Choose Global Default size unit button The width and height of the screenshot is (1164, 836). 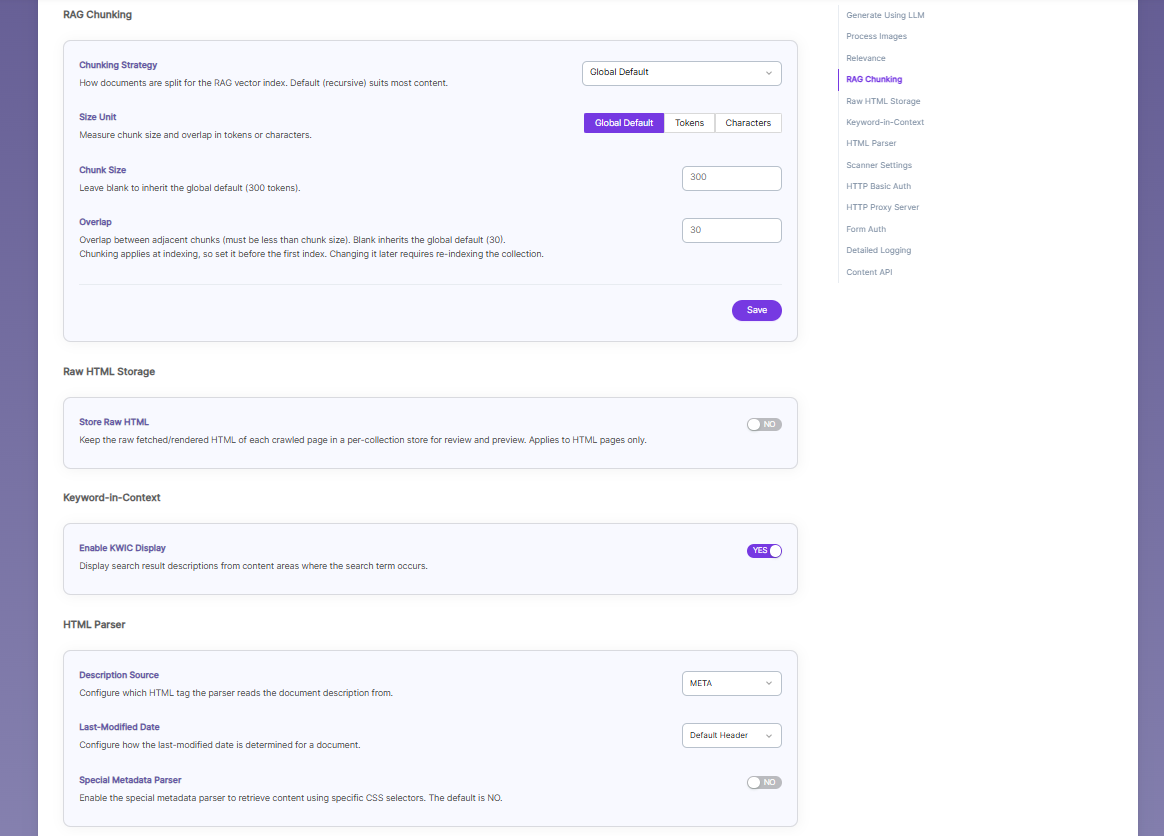(x=624, y=123)
